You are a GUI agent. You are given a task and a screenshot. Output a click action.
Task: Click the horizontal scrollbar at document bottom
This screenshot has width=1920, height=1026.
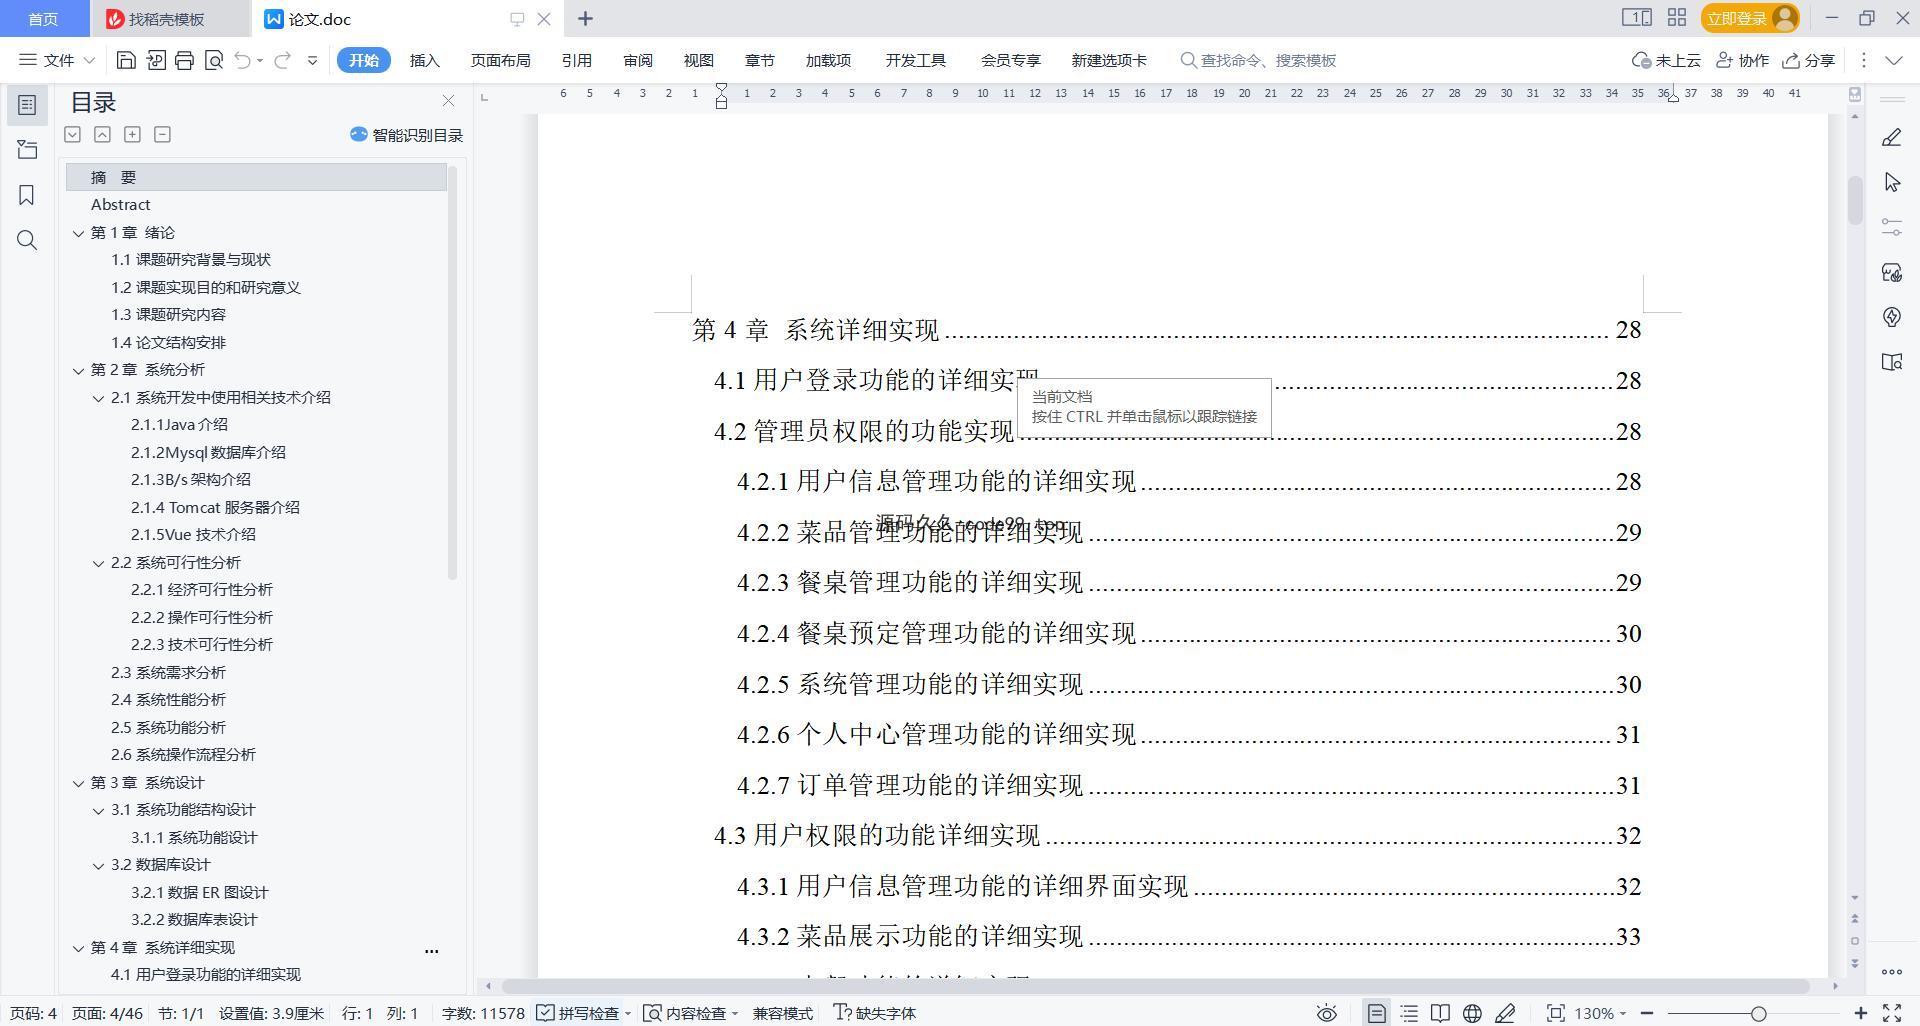pos(1155,986)
